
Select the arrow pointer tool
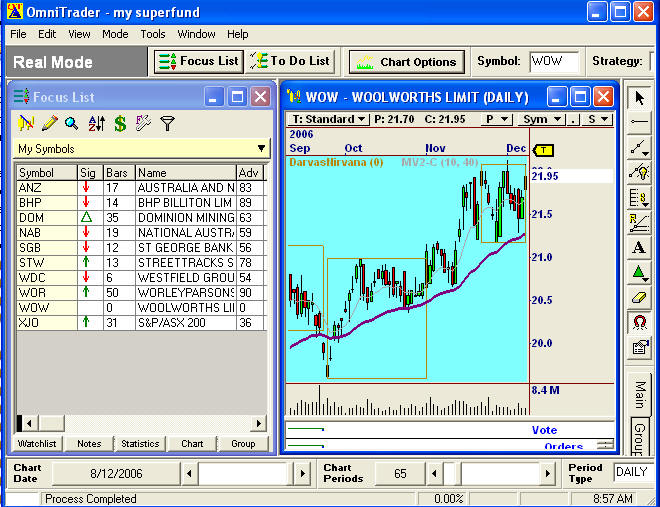pyautogui.click(x=639, y=98)
